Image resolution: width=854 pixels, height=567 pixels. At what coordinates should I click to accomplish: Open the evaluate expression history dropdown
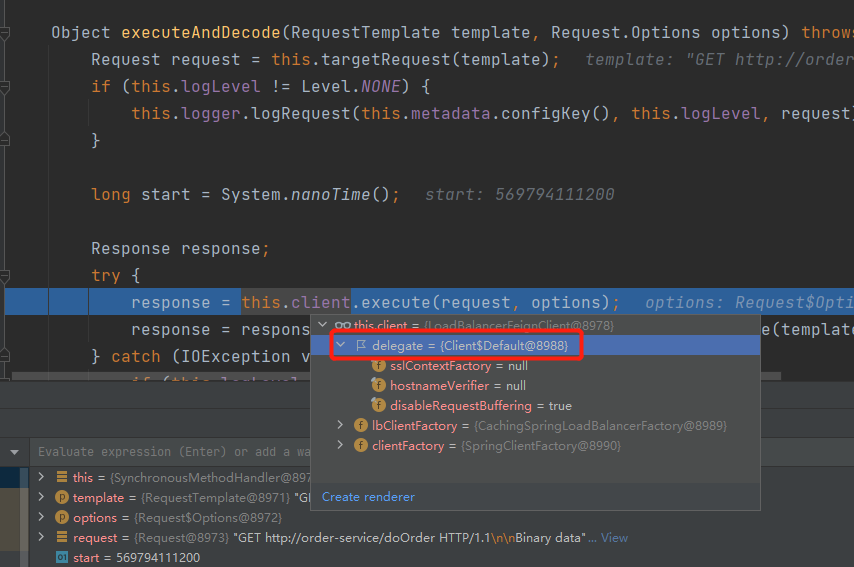[15, 452]
